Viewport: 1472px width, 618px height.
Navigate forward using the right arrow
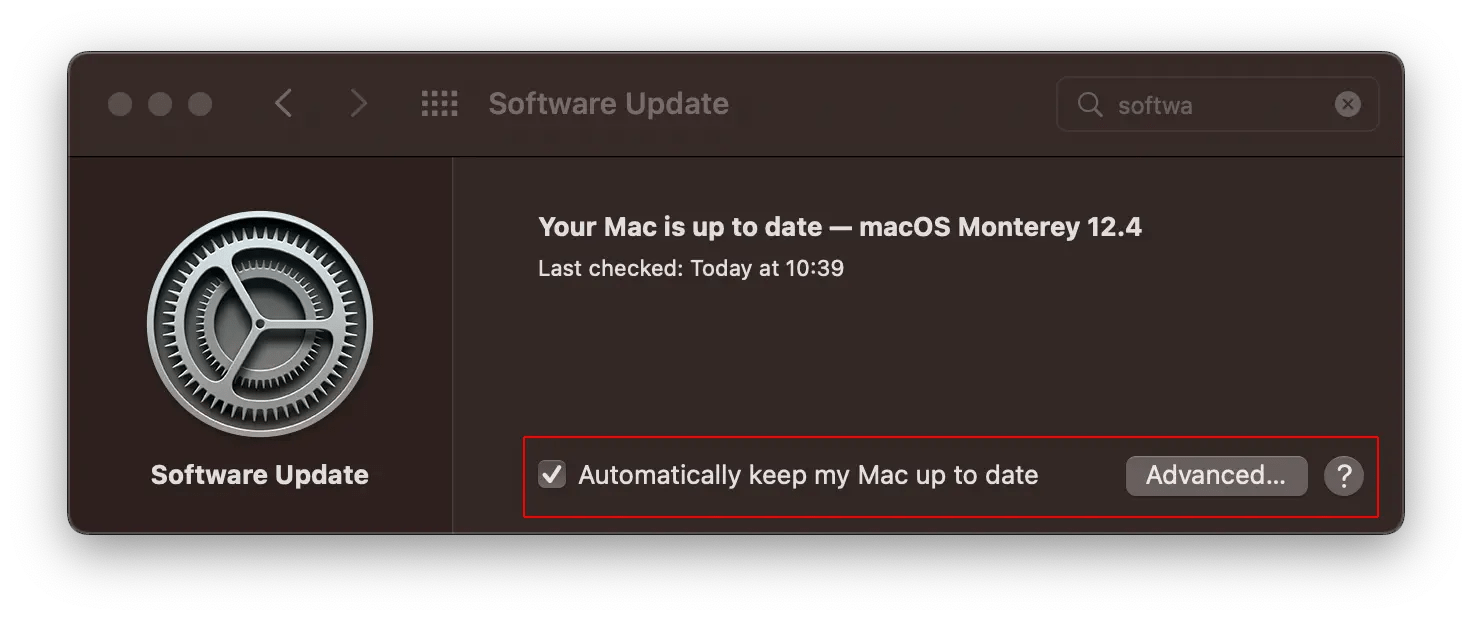[359, 103]
